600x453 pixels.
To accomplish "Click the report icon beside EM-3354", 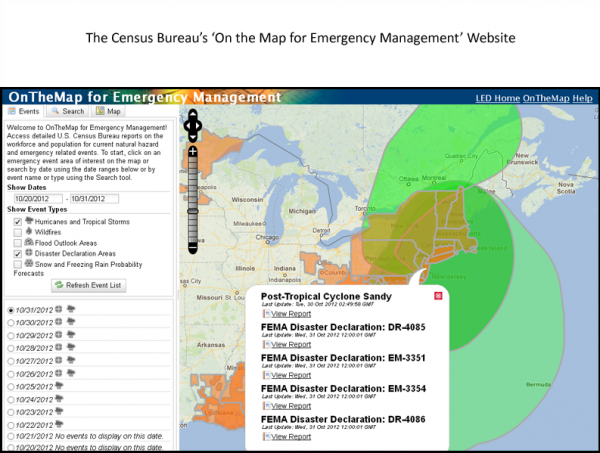I will (x=267, y=406).
